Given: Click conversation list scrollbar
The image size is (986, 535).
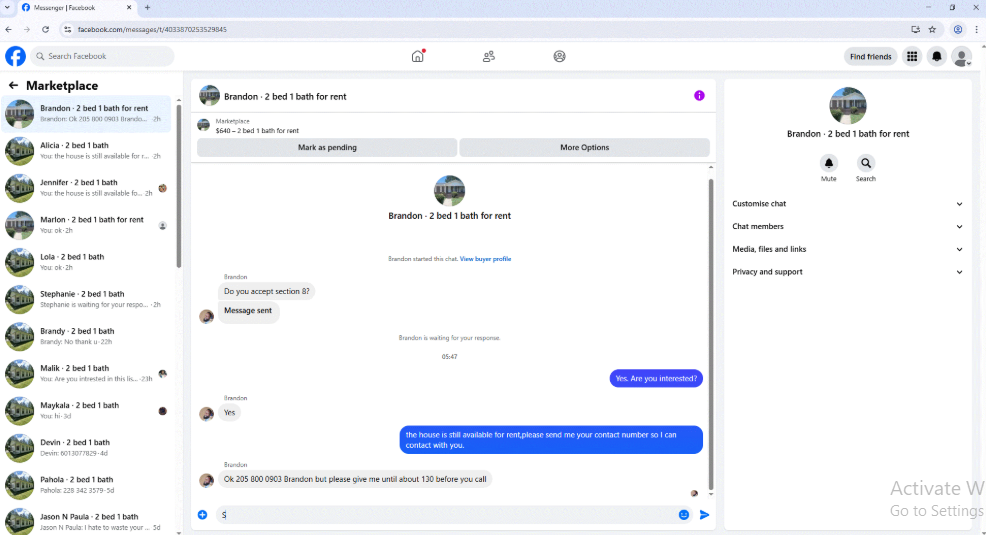Looking at the screenshot, I should pyautogui.click(x=179, y=185).
